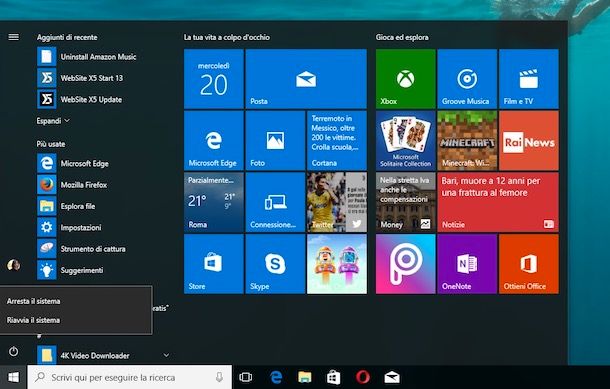The width and height of the screenshot is (610, 389).
Task: Open the Minecraft tile
Action: (467, 140)
